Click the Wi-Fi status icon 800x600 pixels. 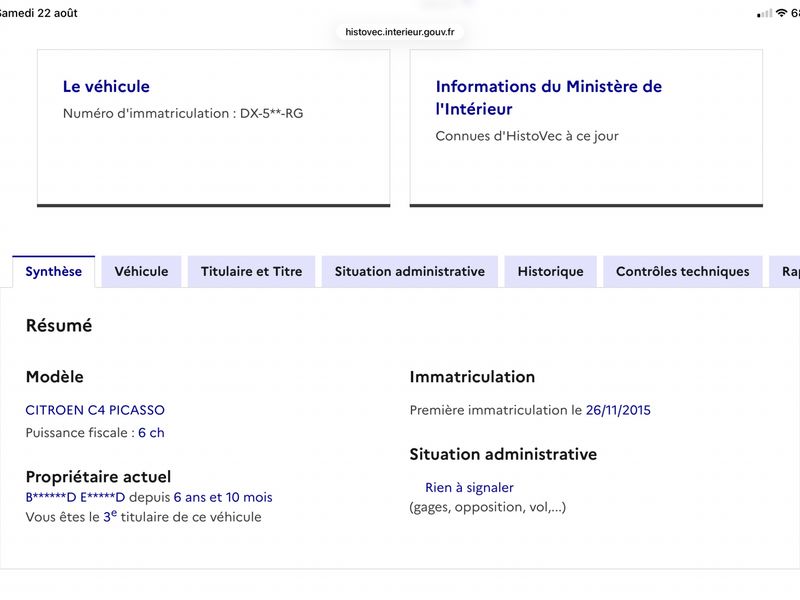(781, 13)
